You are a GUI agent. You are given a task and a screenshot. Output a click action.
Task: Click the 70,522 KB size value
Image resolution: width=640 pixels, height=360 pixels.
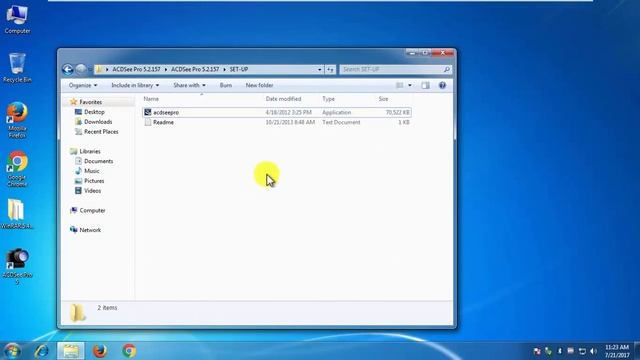pos(398,112)
